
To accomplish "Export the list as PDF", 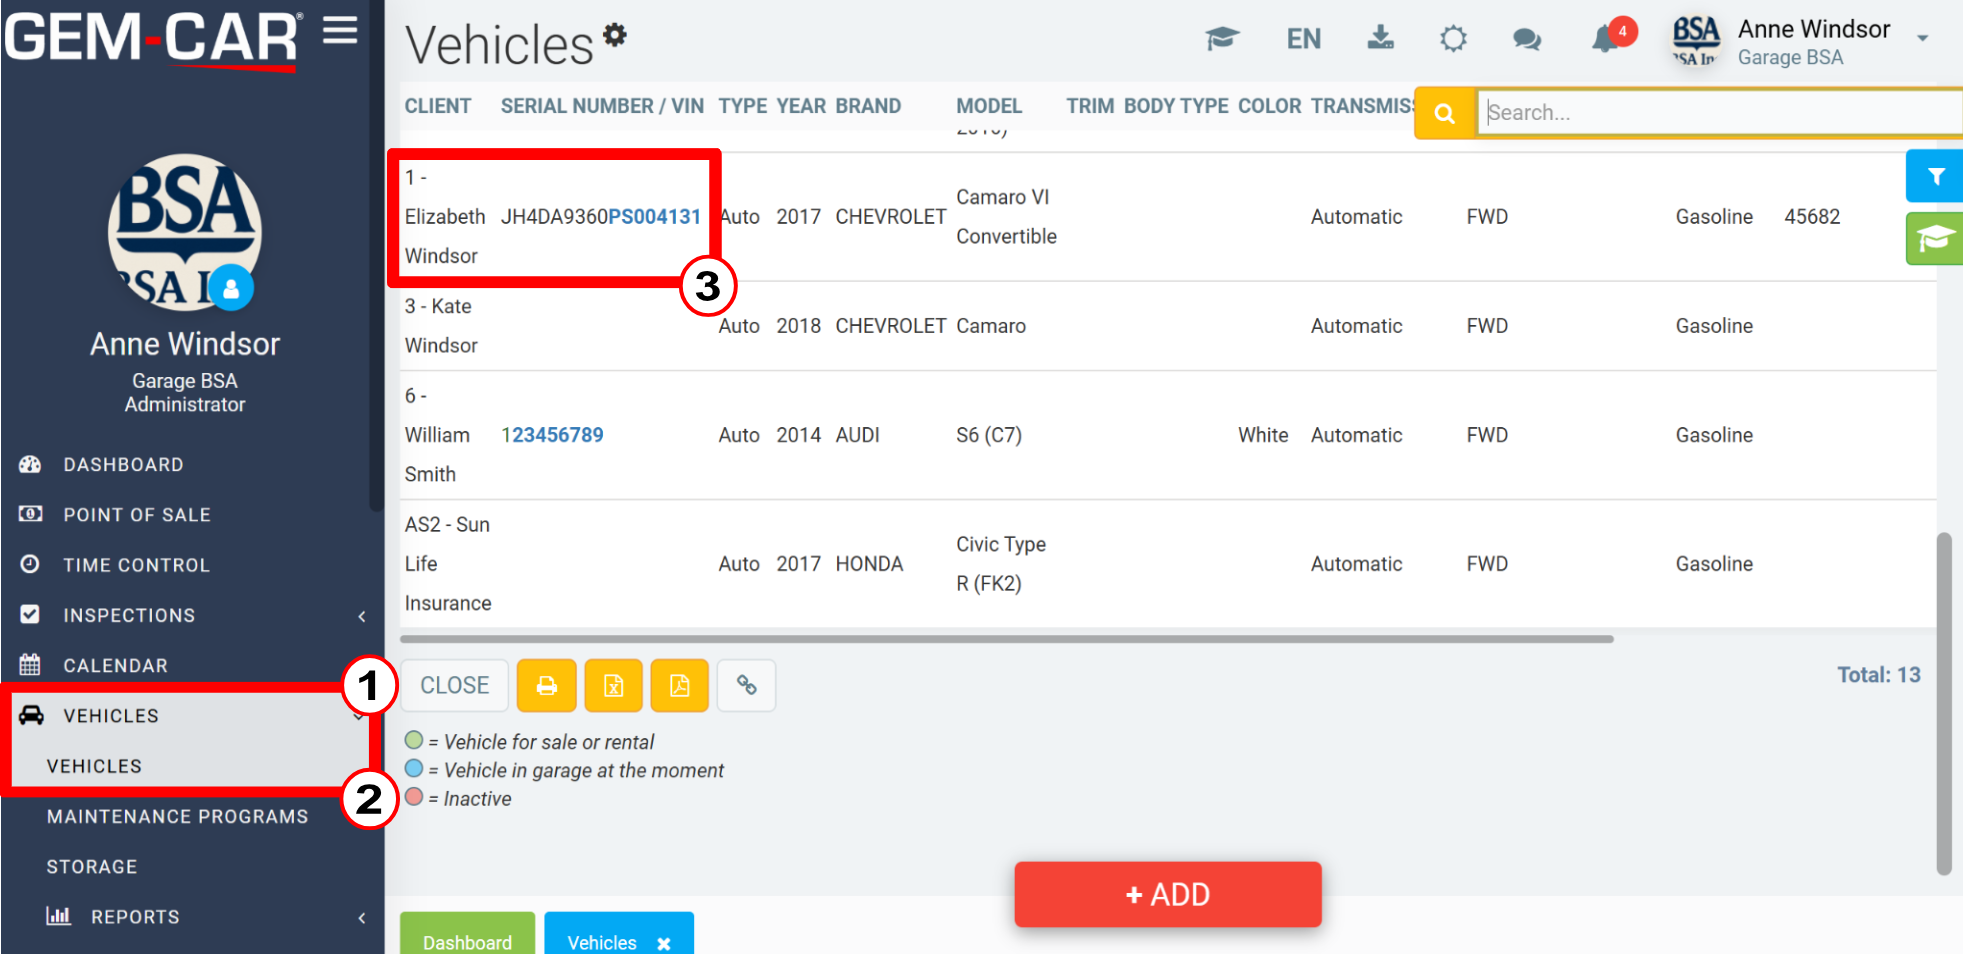I will pos(679,685).
